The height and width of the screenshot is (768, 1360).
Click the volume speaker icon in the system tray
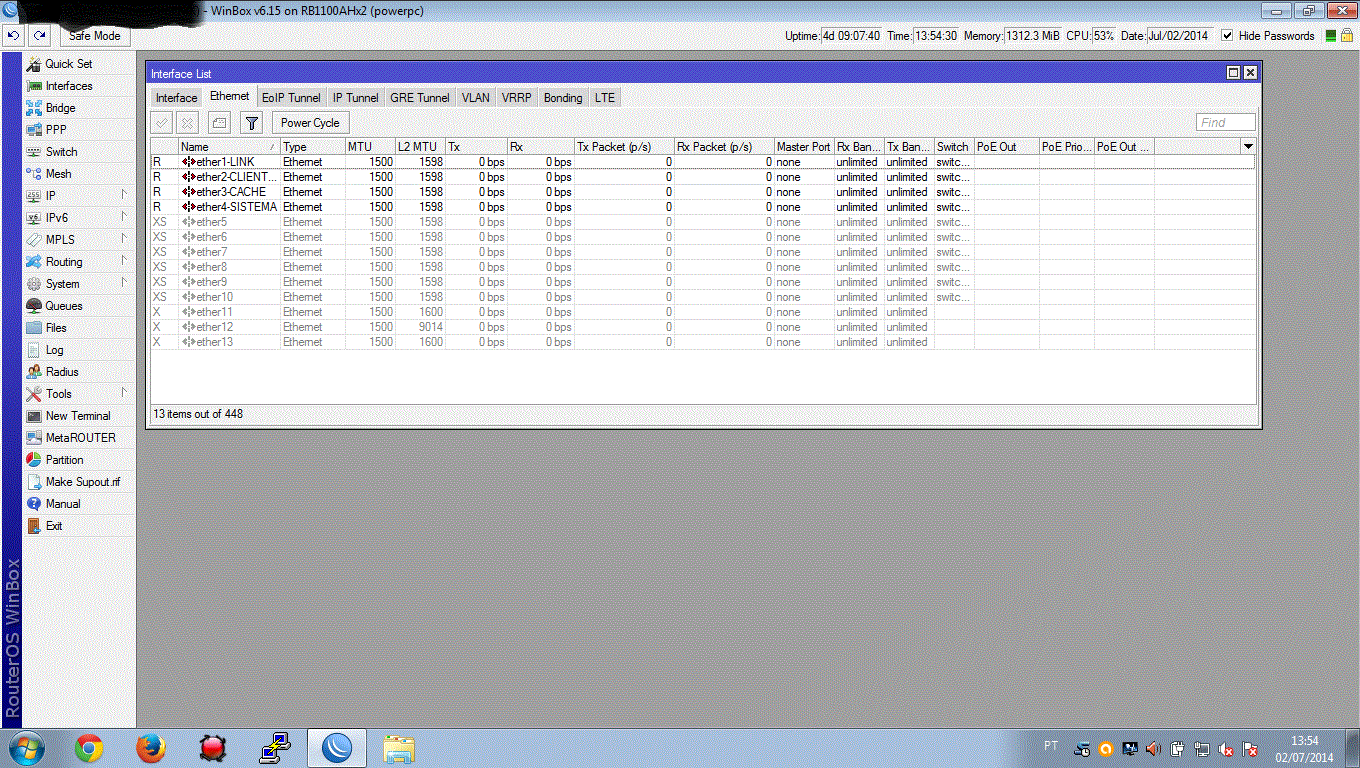click(1153, 748)
